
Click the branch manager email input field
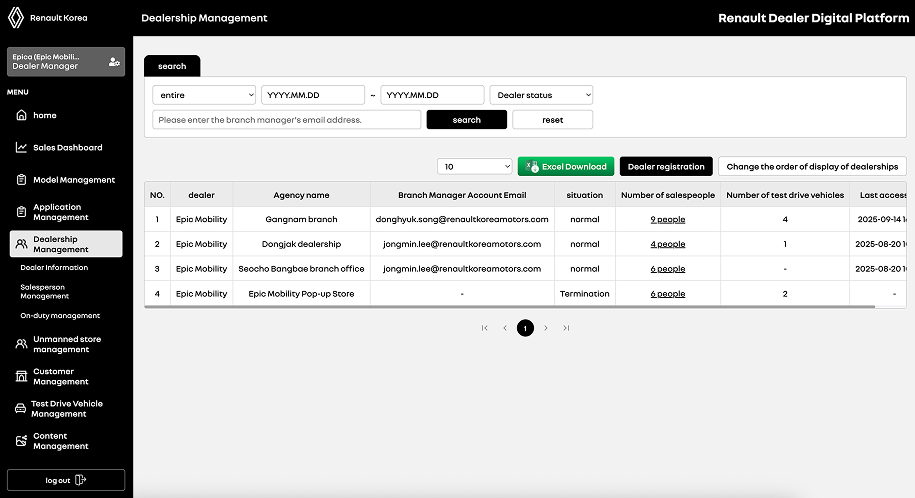[286, 120]
